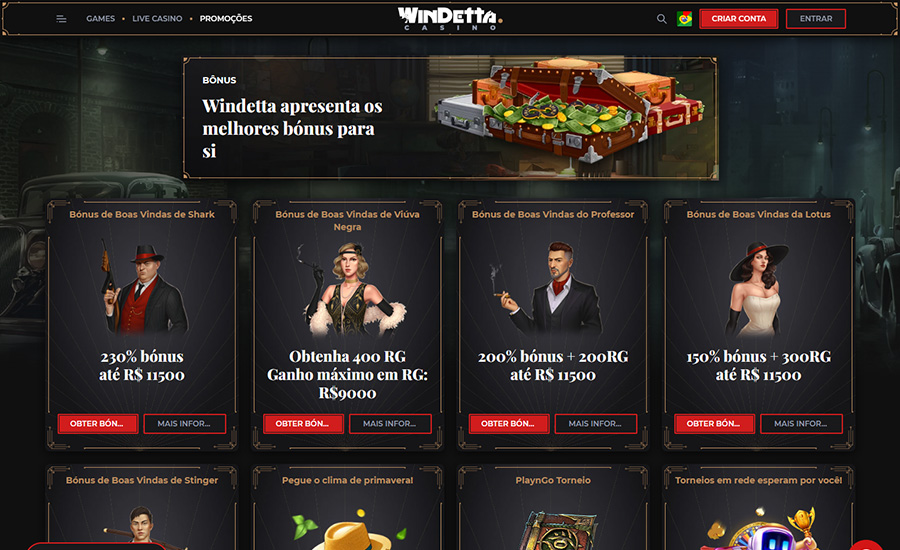Viewport: 900px width, 550px height.
Task: Open the hamburger menu icon
Action: pyautogui.click(x=61, y=19)
